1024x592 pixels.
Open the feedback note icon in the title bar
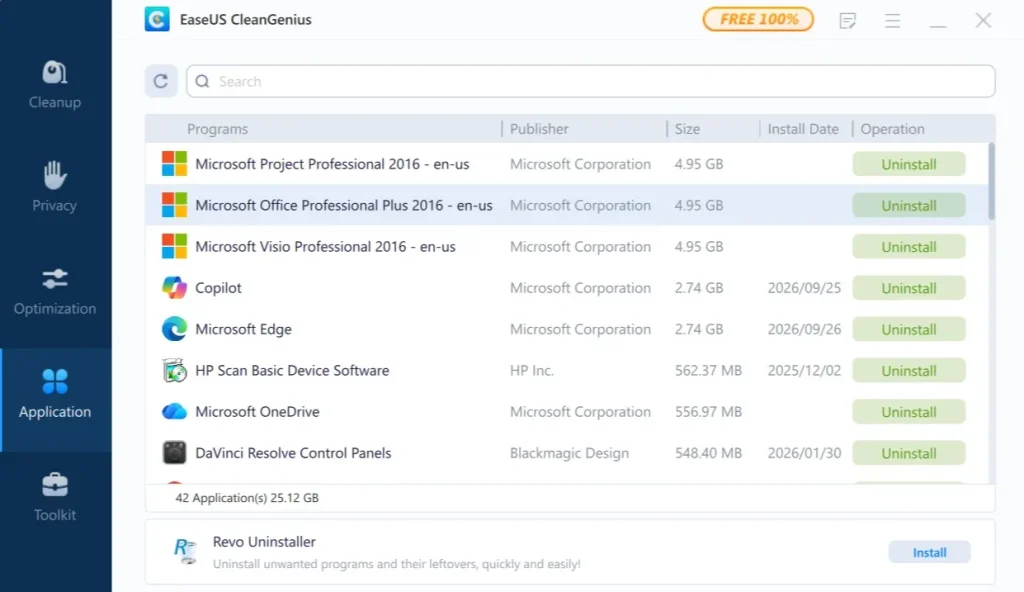click(x=848, y=20)
